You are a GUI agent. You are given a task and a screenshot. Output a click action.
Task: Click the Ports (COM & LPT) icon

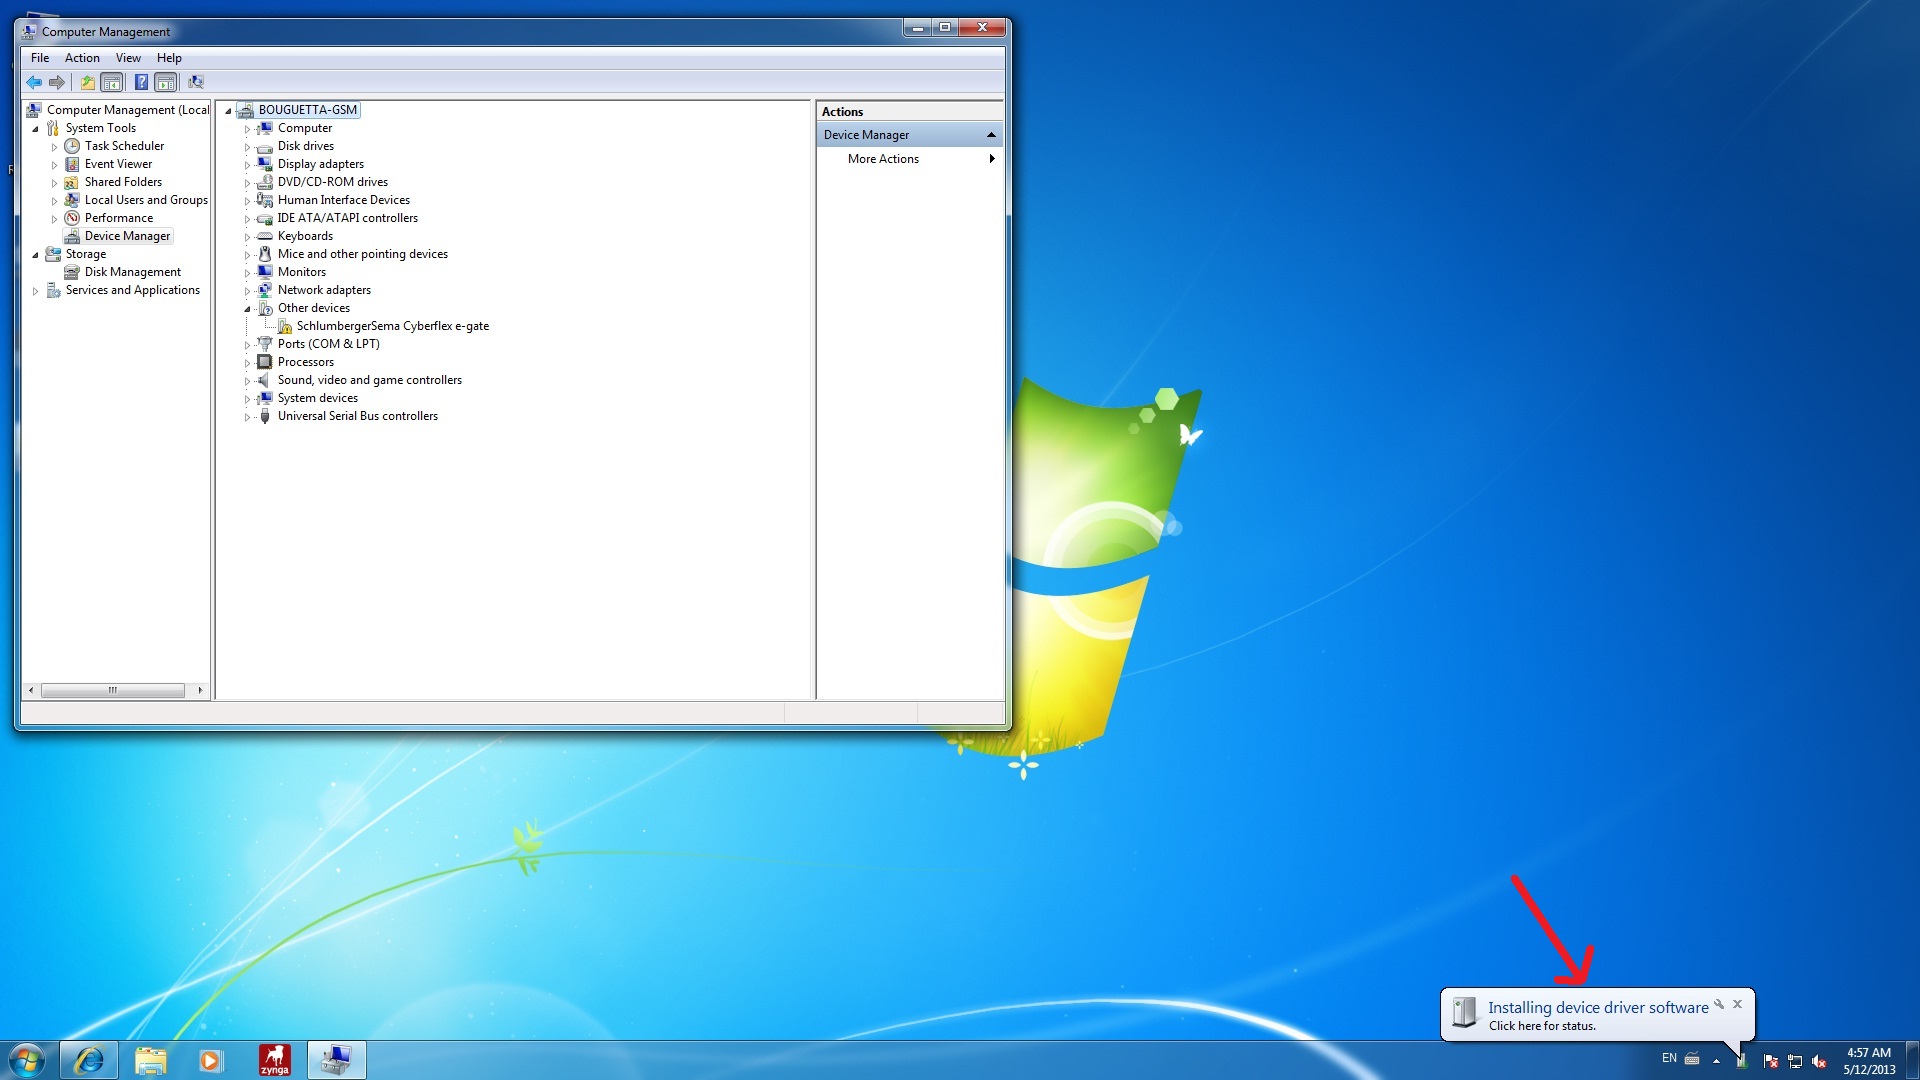pos(265,344)
